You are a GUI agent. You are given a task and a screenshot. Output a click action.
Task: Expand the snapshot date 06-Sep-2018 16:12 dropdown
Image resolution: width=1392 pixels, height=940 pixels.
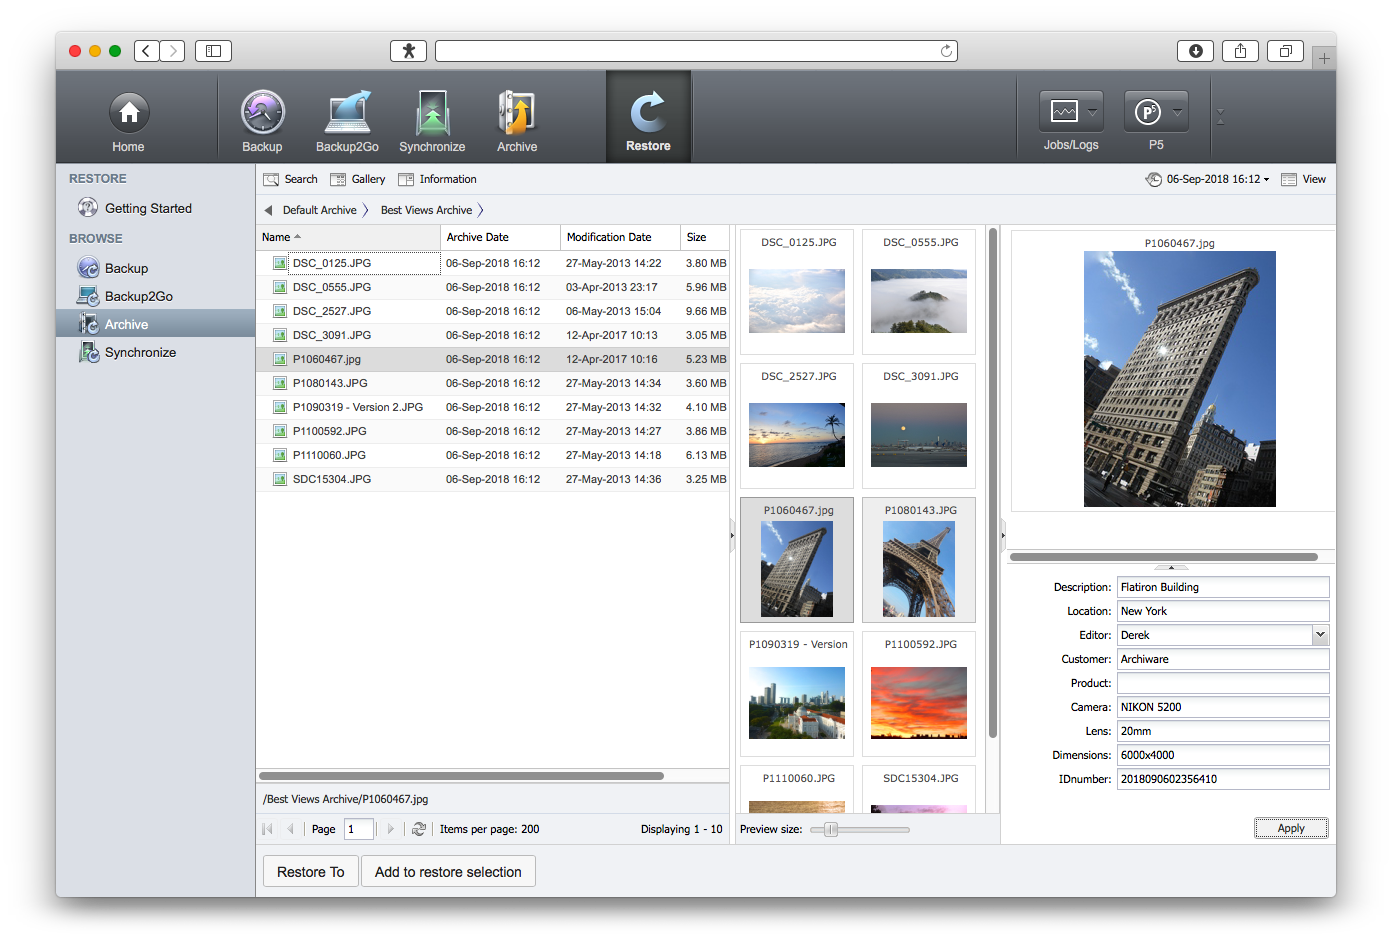[x=1216, y=180]
